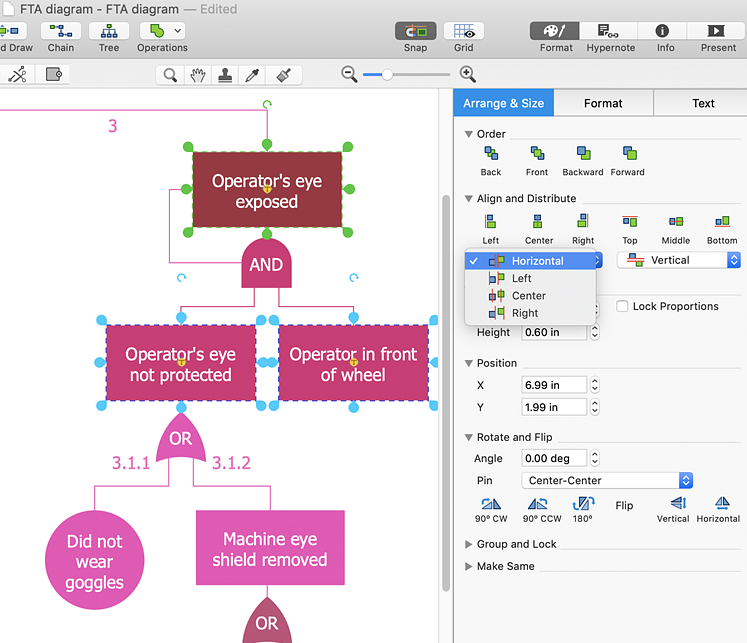The width and height of the screenshot is (747, 643).
Task: Click the Angle input field
Action: pyautogui.click(x=553, y=458)
